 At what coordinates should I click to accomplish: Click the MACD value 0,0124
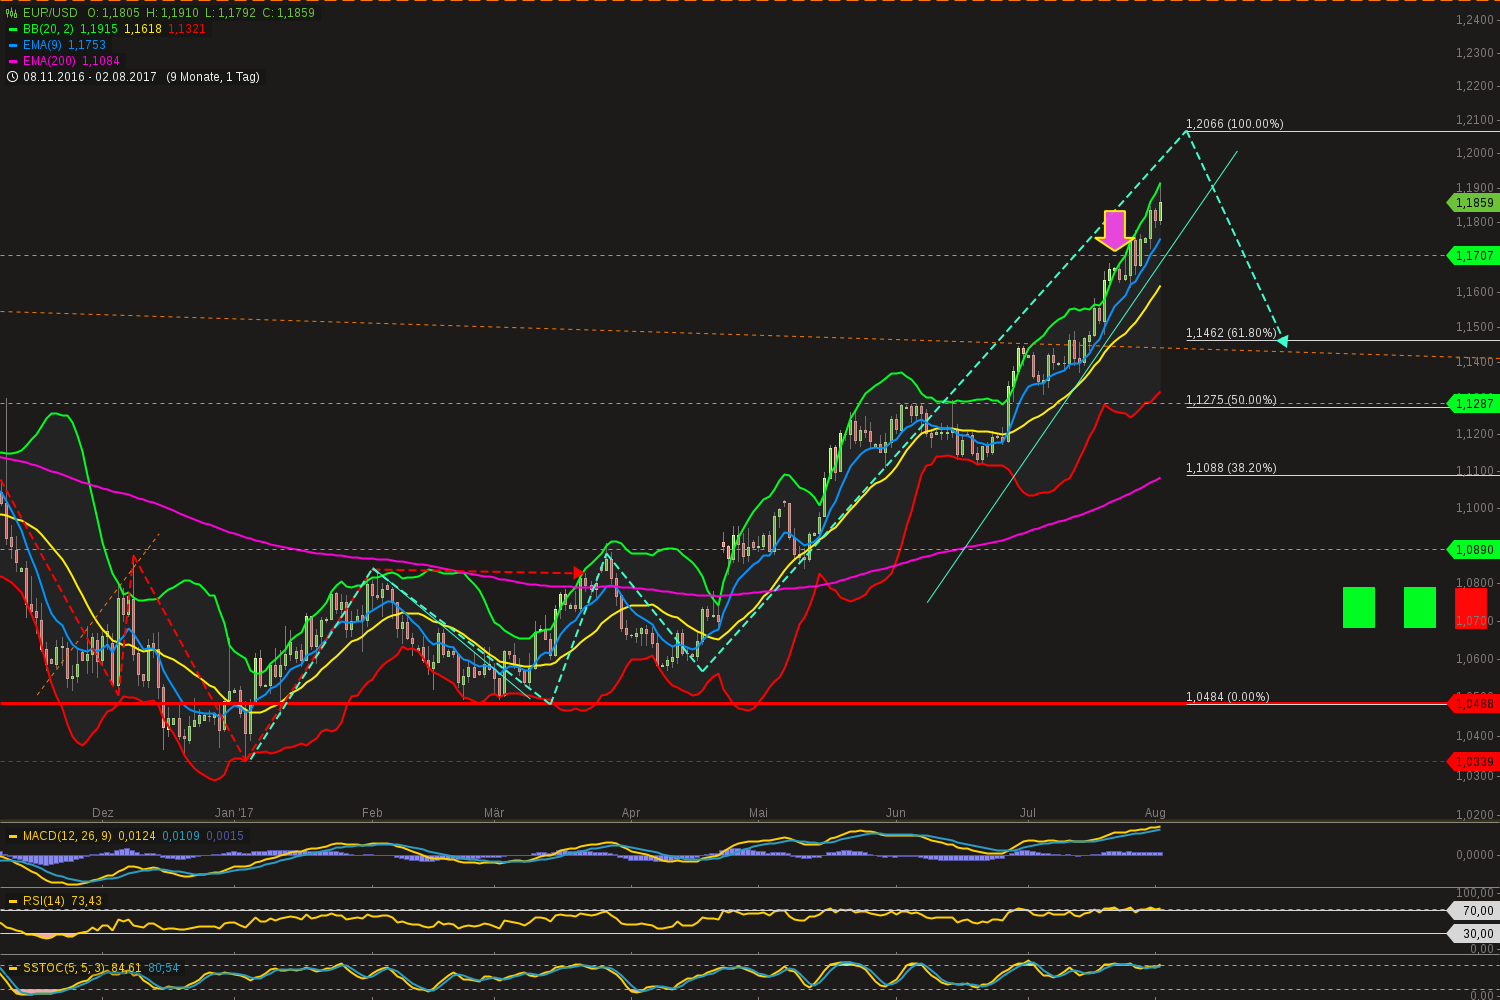click(136, 836)
